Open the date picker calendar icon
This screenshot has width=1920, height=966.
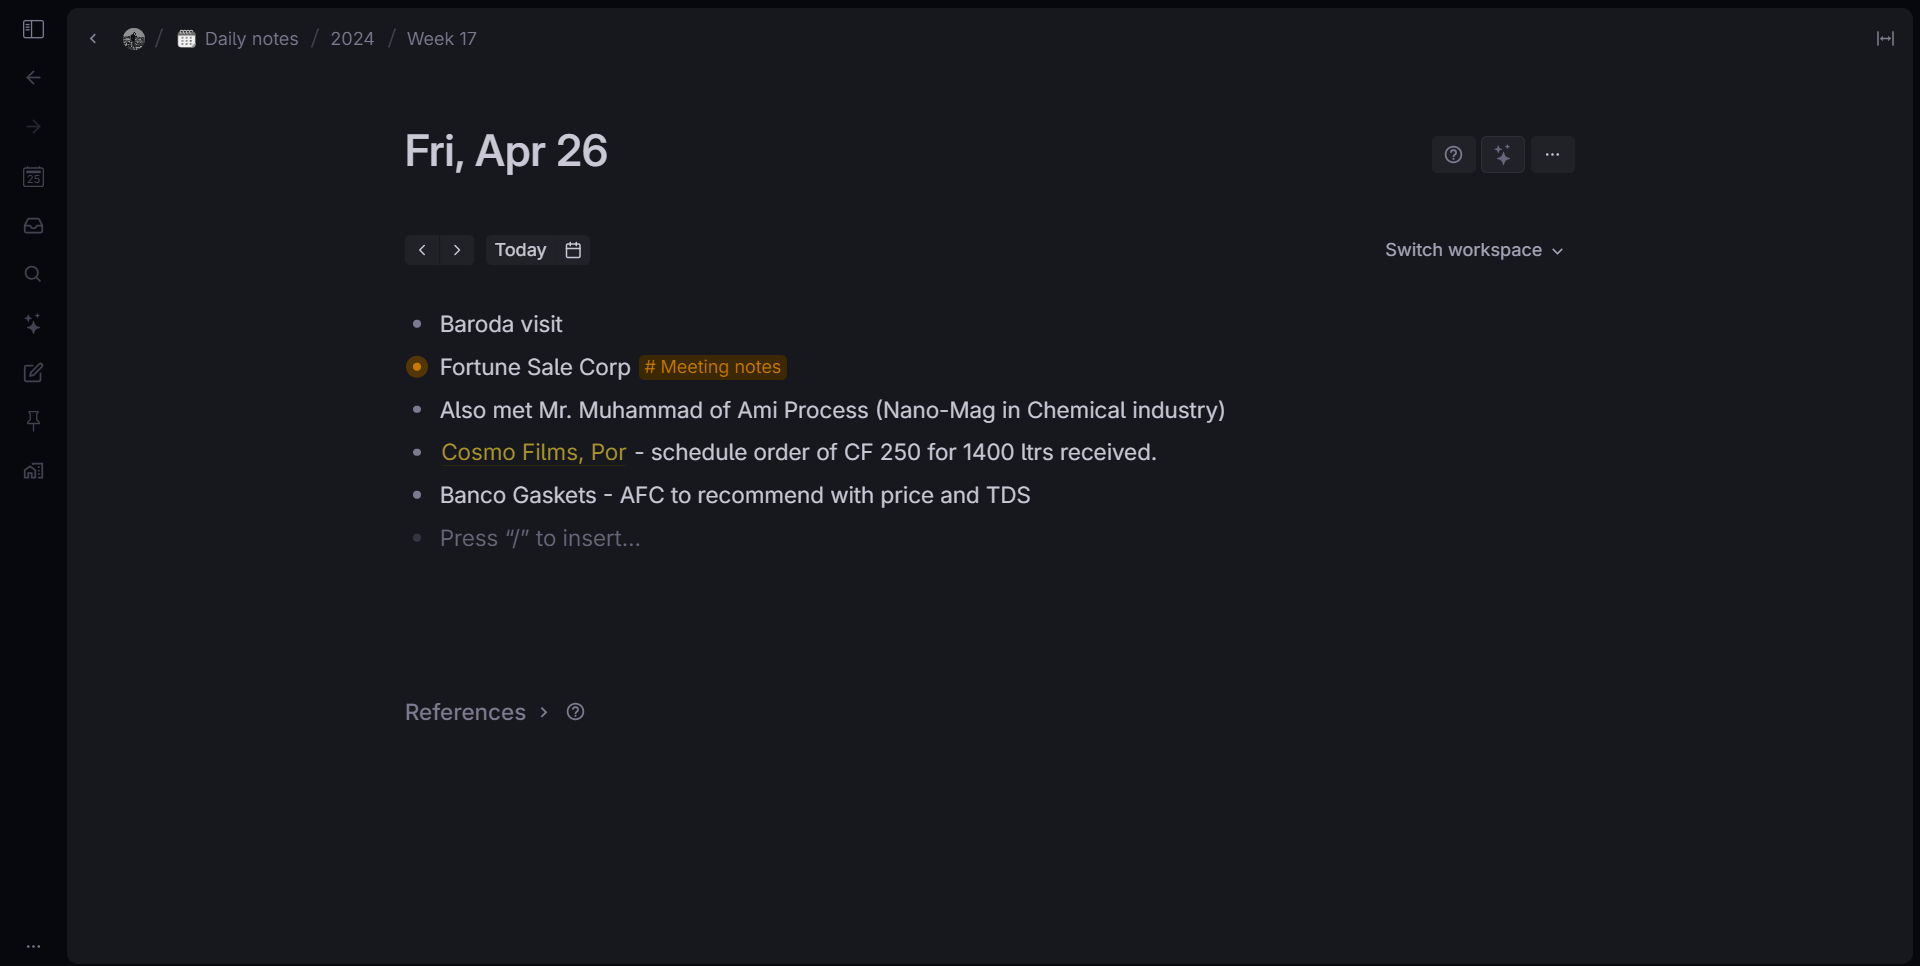[573, 250]
